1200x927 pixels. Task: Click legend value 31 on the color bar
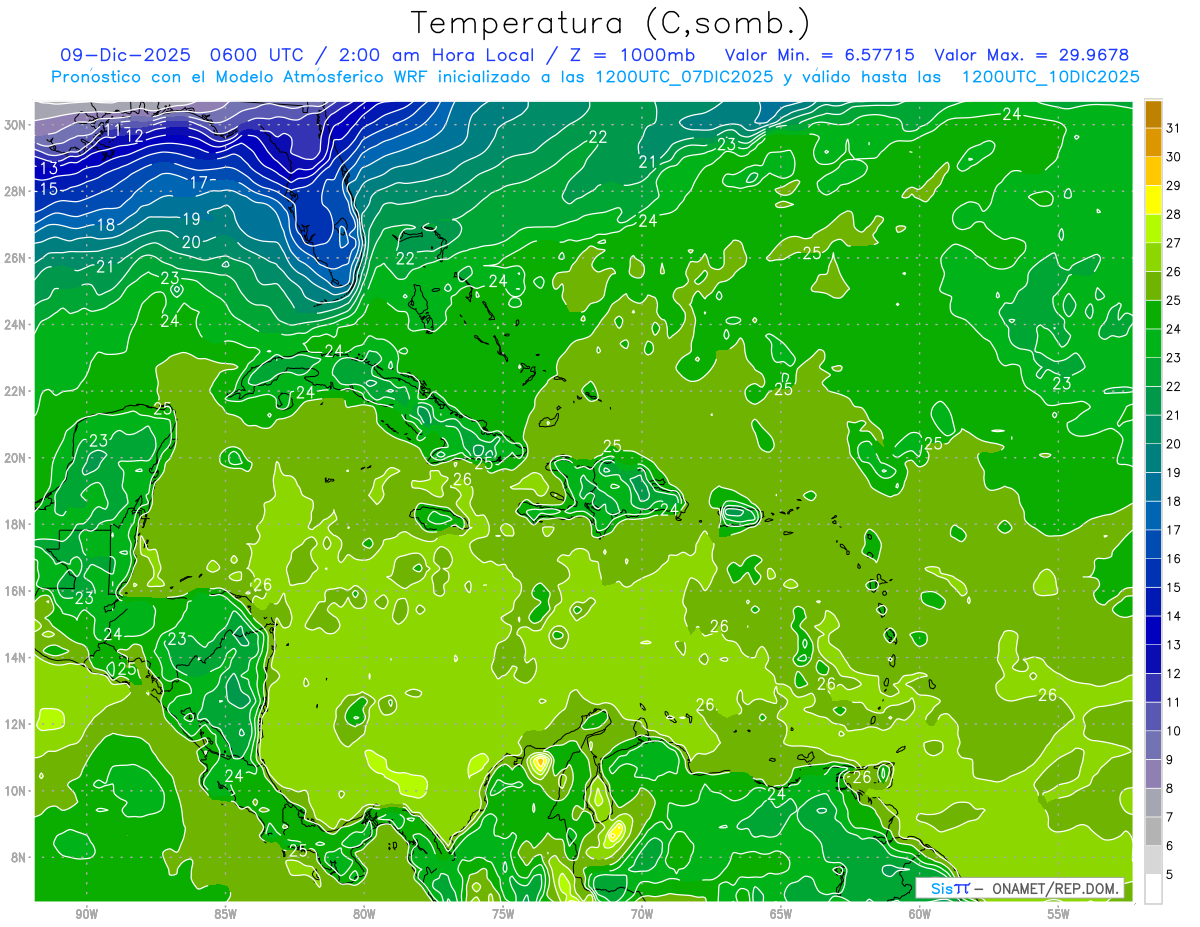pos(1173,127)
